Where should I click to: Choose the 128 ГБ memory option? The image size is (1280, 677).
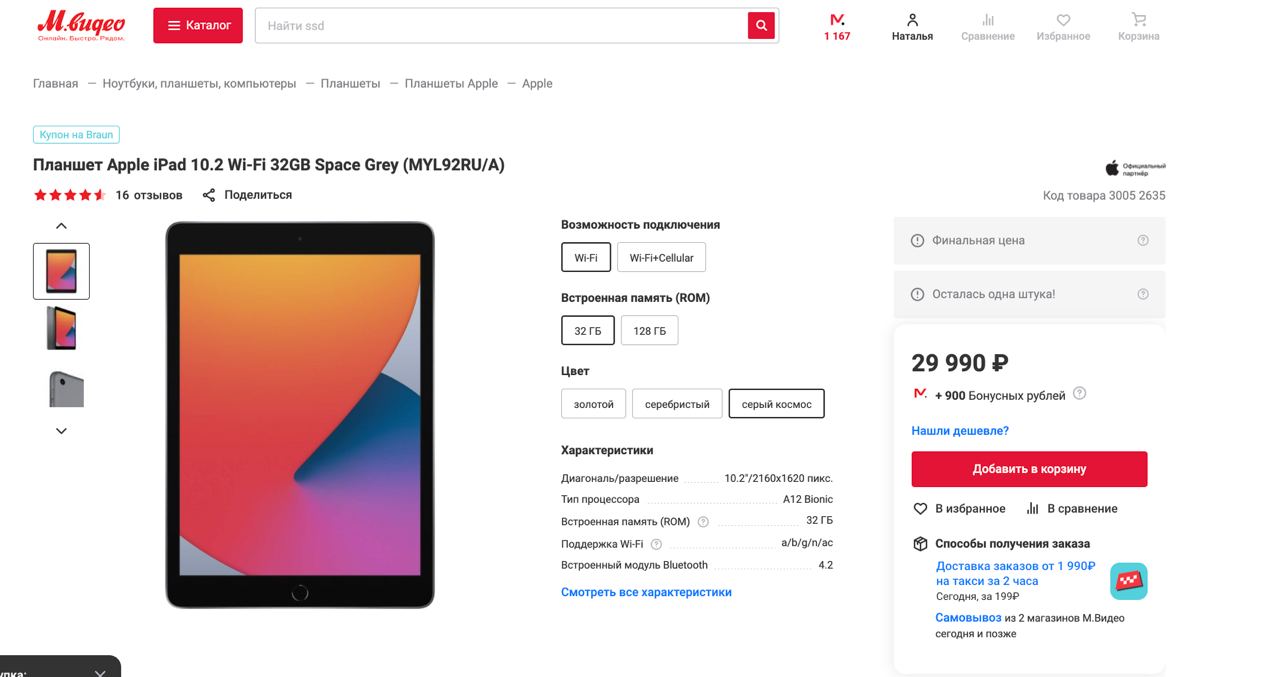649,331
